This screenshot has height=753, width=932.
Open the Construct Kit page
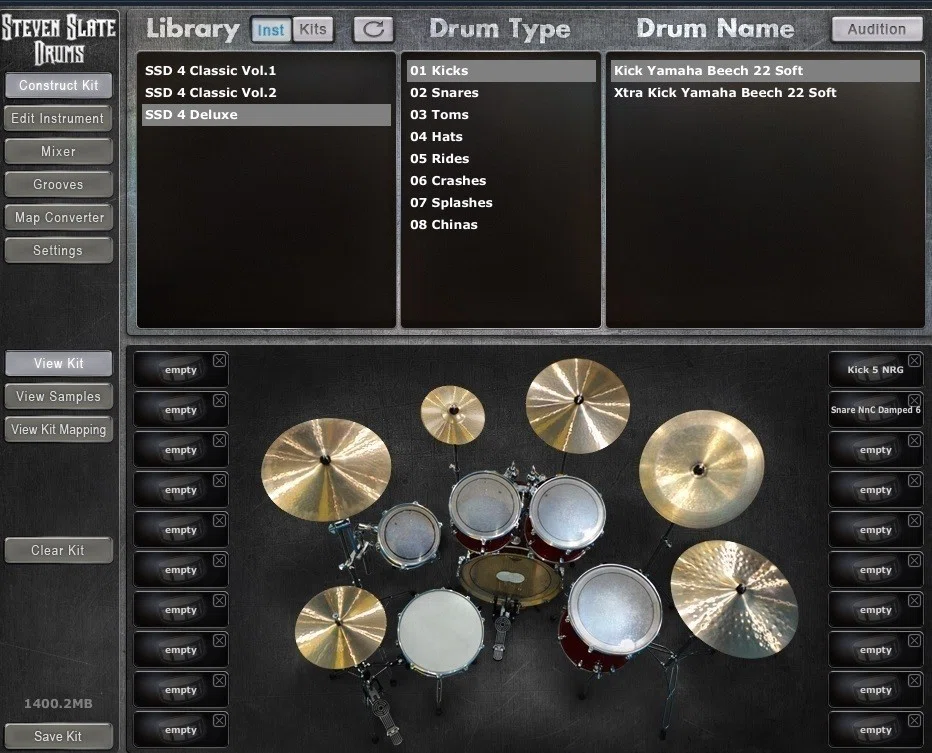pos(58,86)
